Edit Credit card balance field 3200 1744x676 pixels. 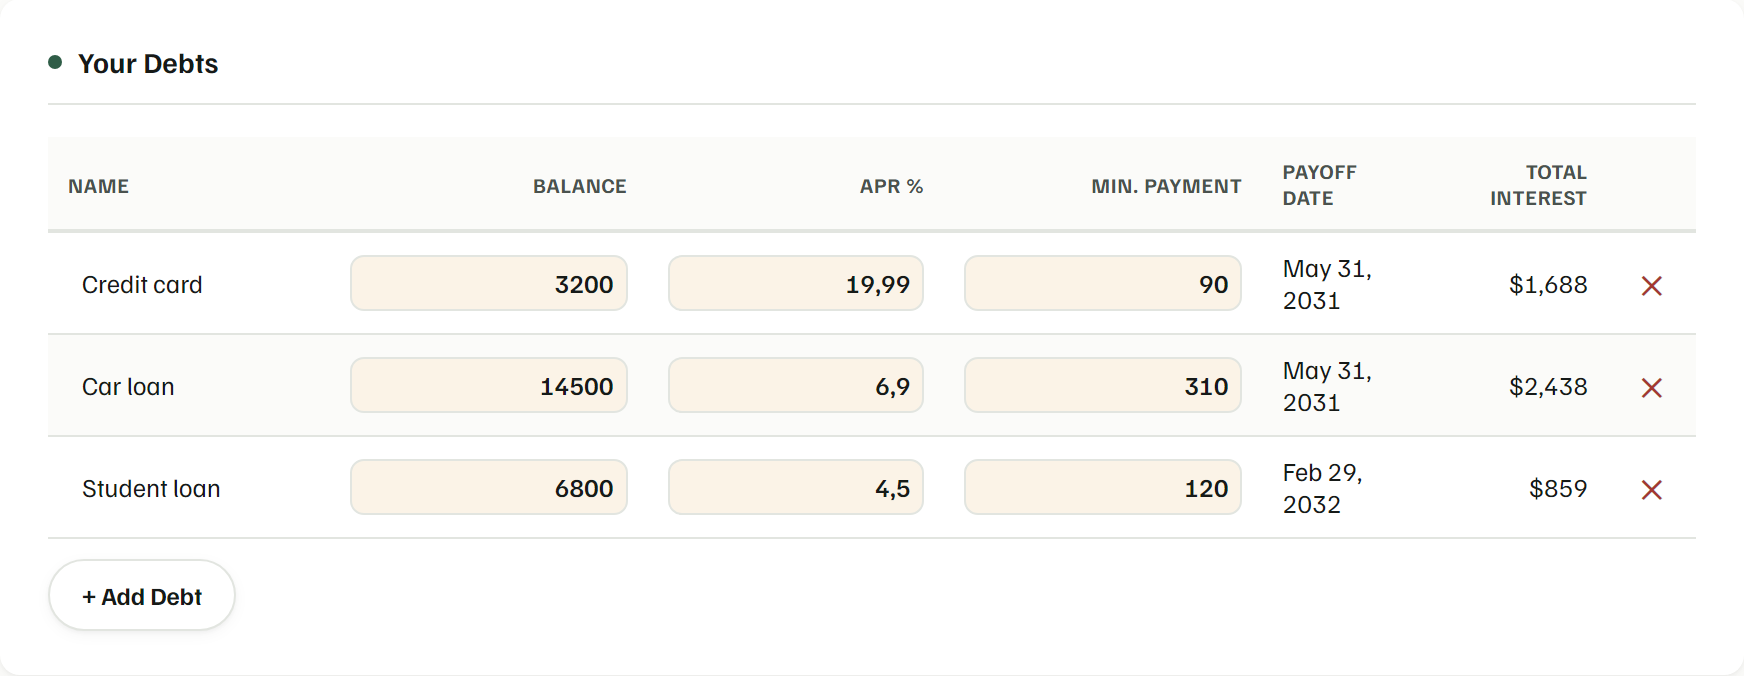coord(489,284)
